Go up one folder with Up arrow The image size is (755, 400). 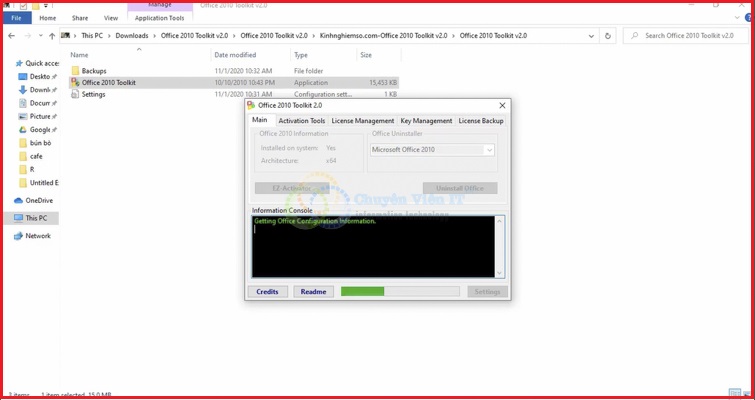pyautogui.click(x=52, y=36)
